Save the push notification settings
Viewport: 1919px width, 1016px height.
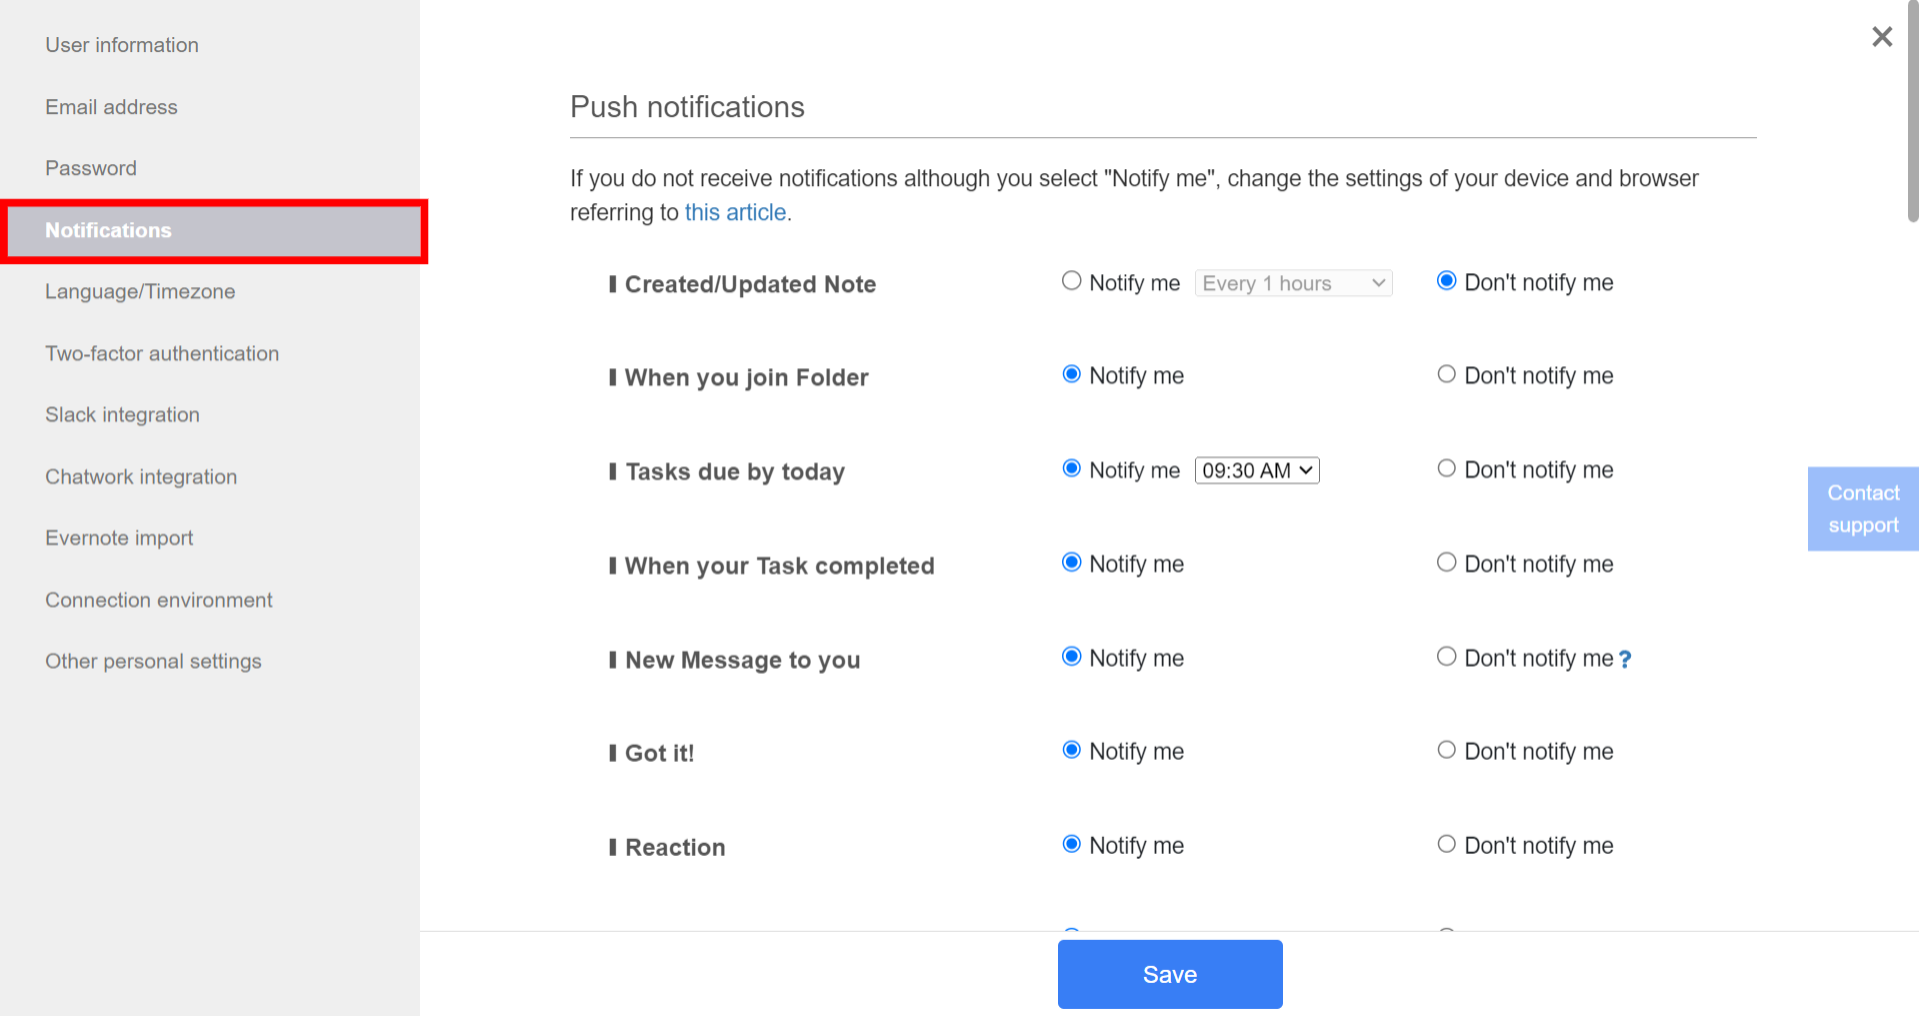pos(1169,974)
